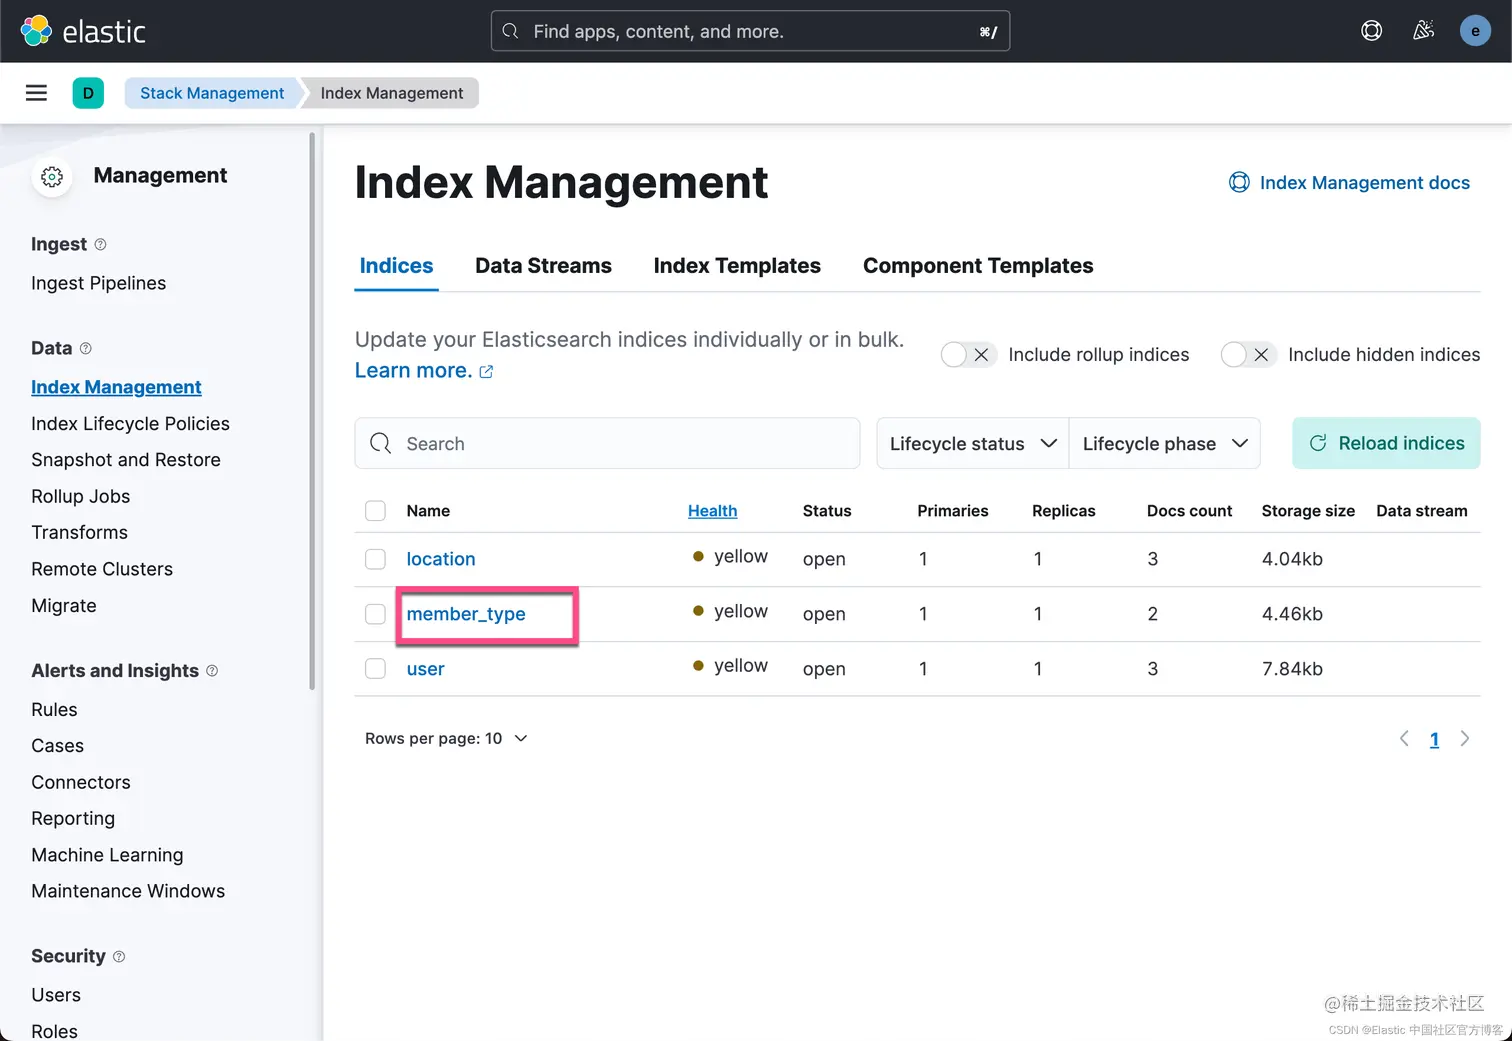Click the Management gear icon
The image size is (1512, 1041).
52,177
